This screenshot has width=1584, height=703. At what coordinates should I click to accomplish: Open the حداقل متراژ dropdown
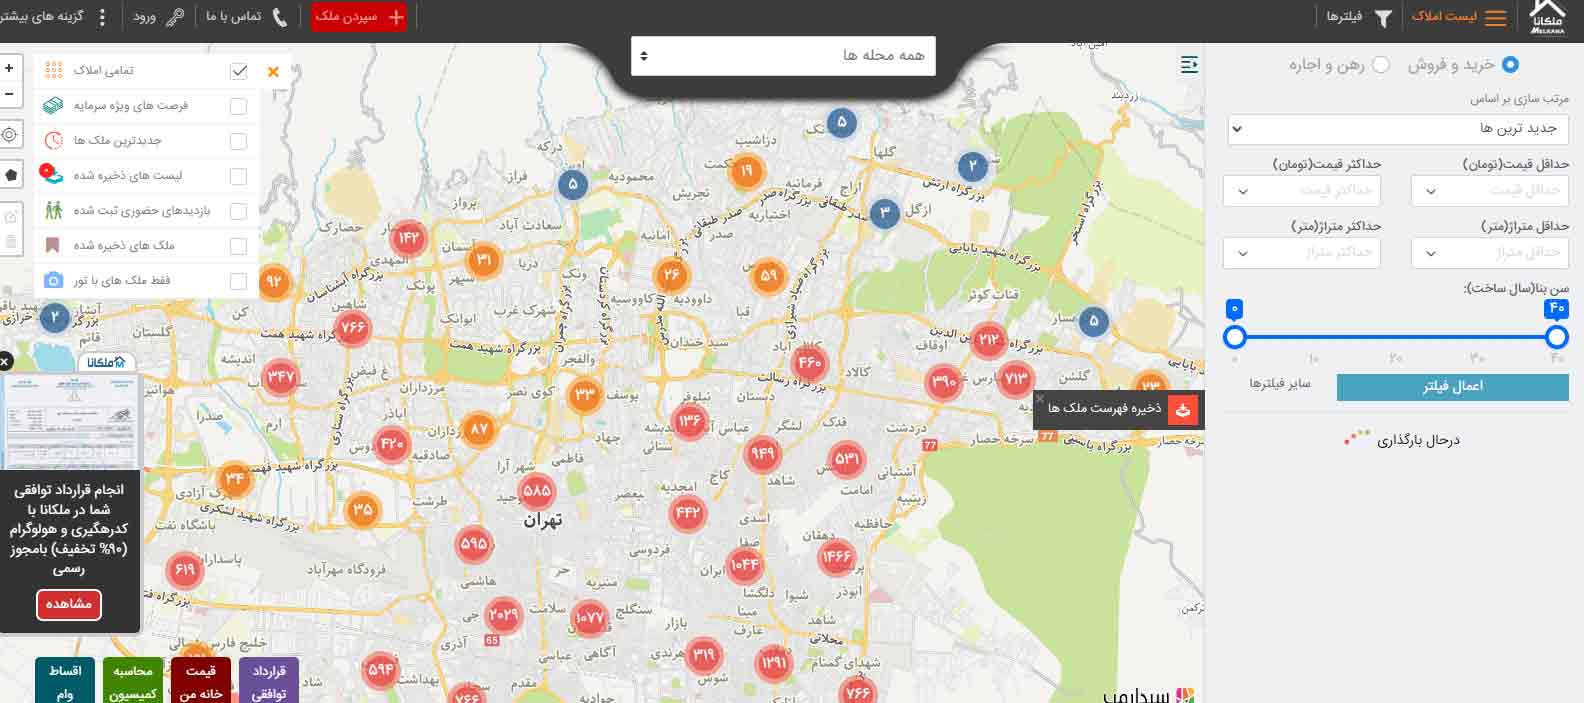tap(1490, 253)
